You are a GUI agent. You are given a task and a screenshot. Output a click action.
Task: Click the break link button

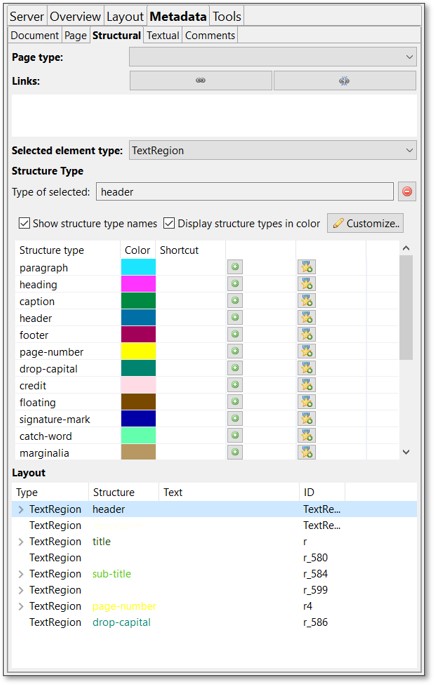tap(345, 81)
